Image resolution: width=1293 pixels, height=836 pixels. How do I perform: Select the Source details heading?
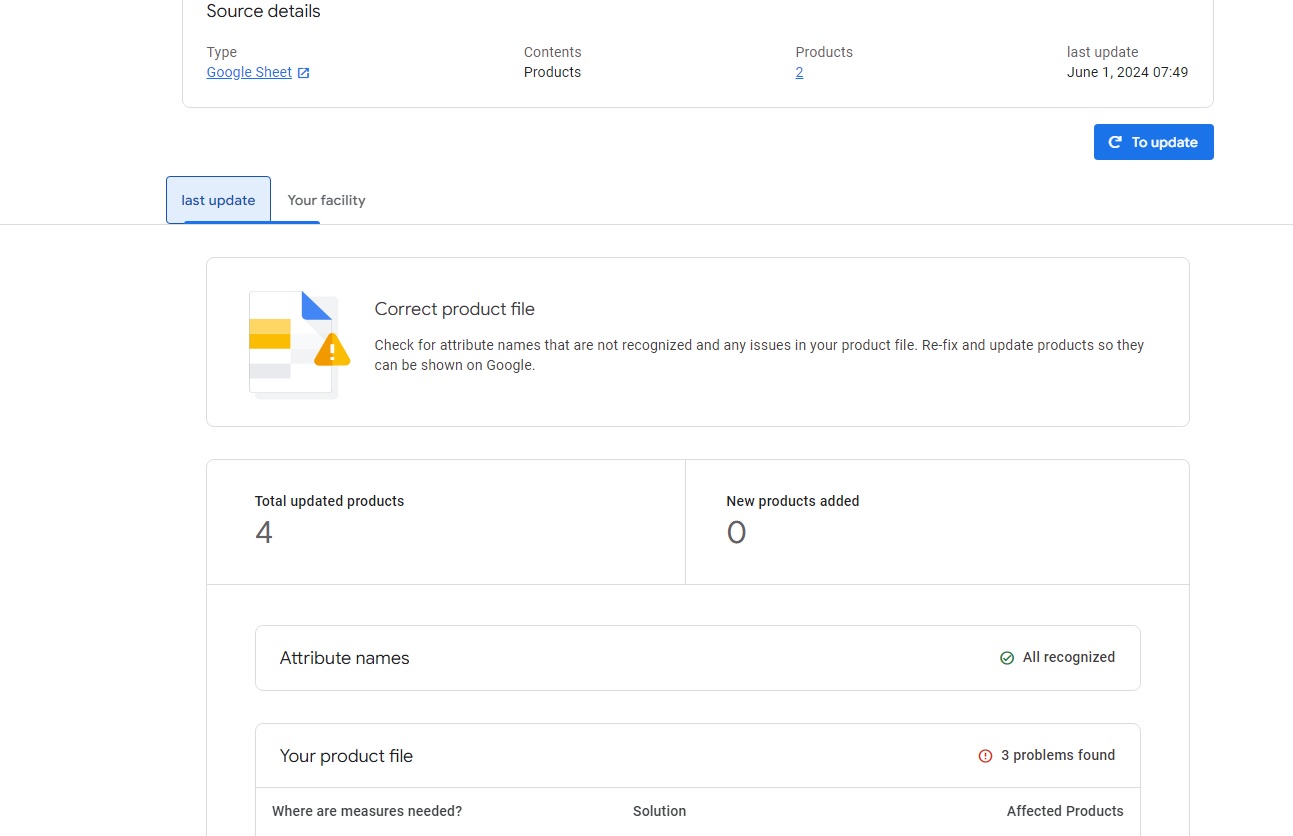click(263, 12)
